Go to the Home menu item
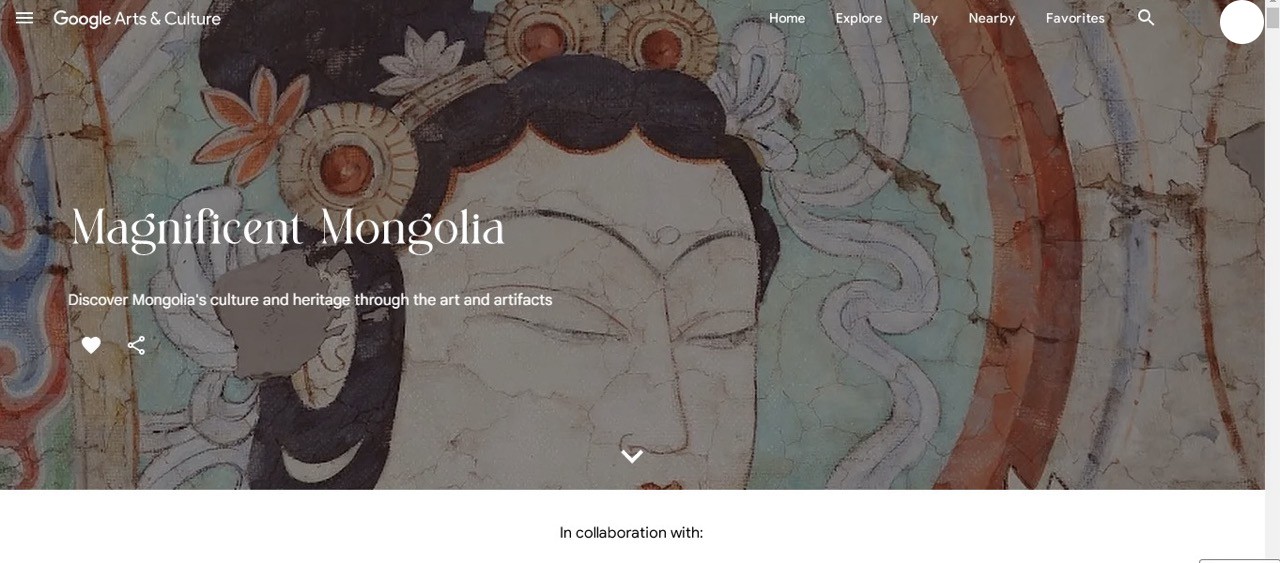 coord(787,18)
